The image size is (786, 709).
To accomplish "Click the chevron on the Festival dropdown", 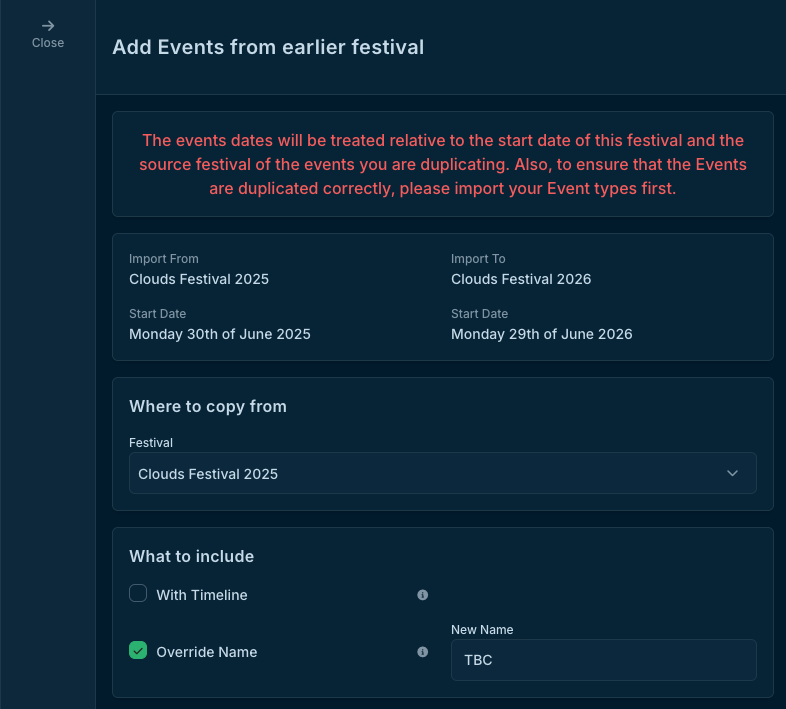I will coord(732,473).
